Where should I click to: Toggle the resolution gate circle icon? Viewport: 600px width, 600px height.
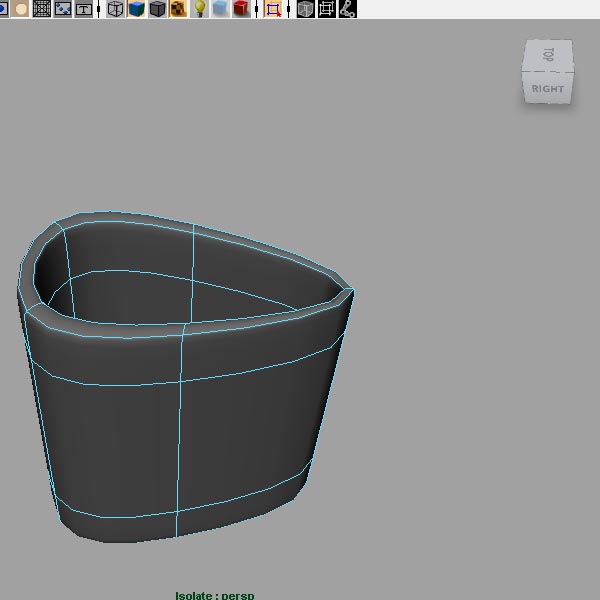coord(20,8)
